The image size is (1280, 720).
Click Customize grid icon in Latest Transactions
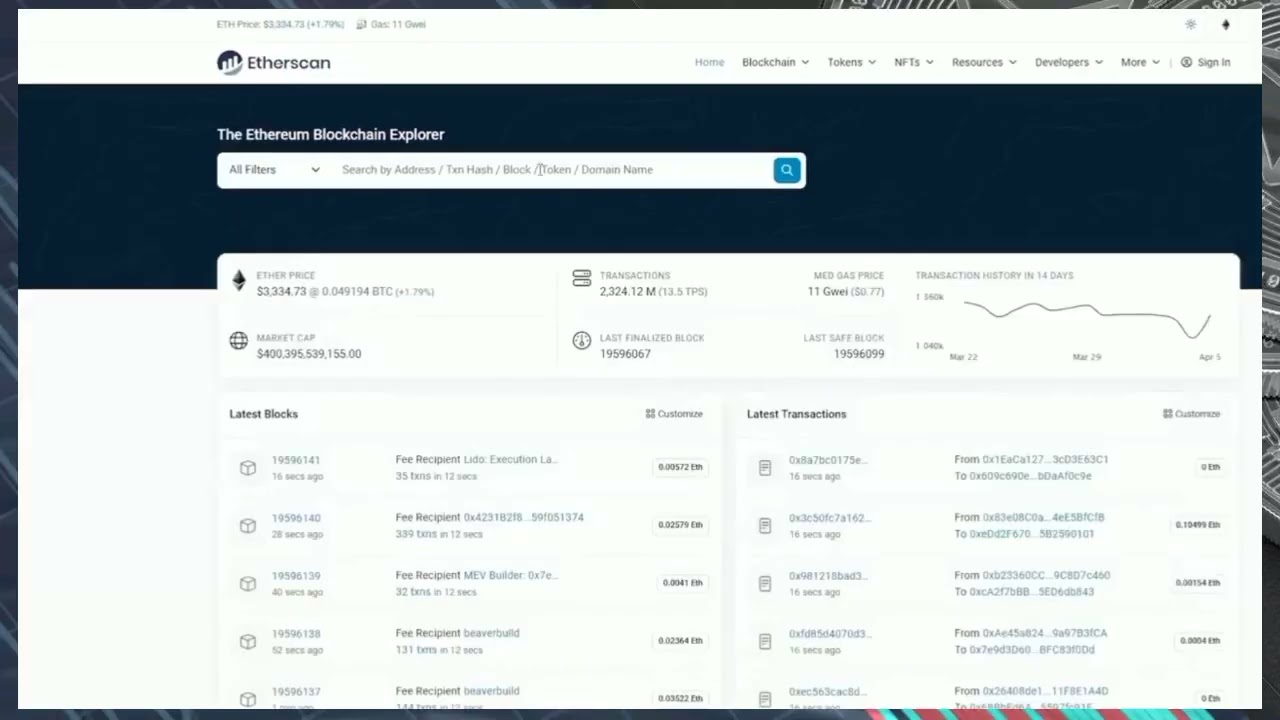coord(1167,414)
